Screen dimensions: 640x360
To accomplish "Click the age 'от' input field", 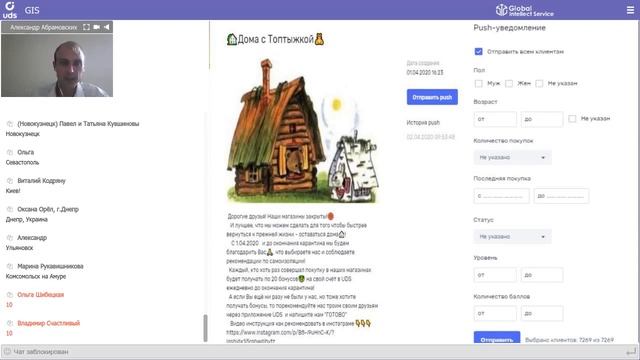I will point(495,119).
